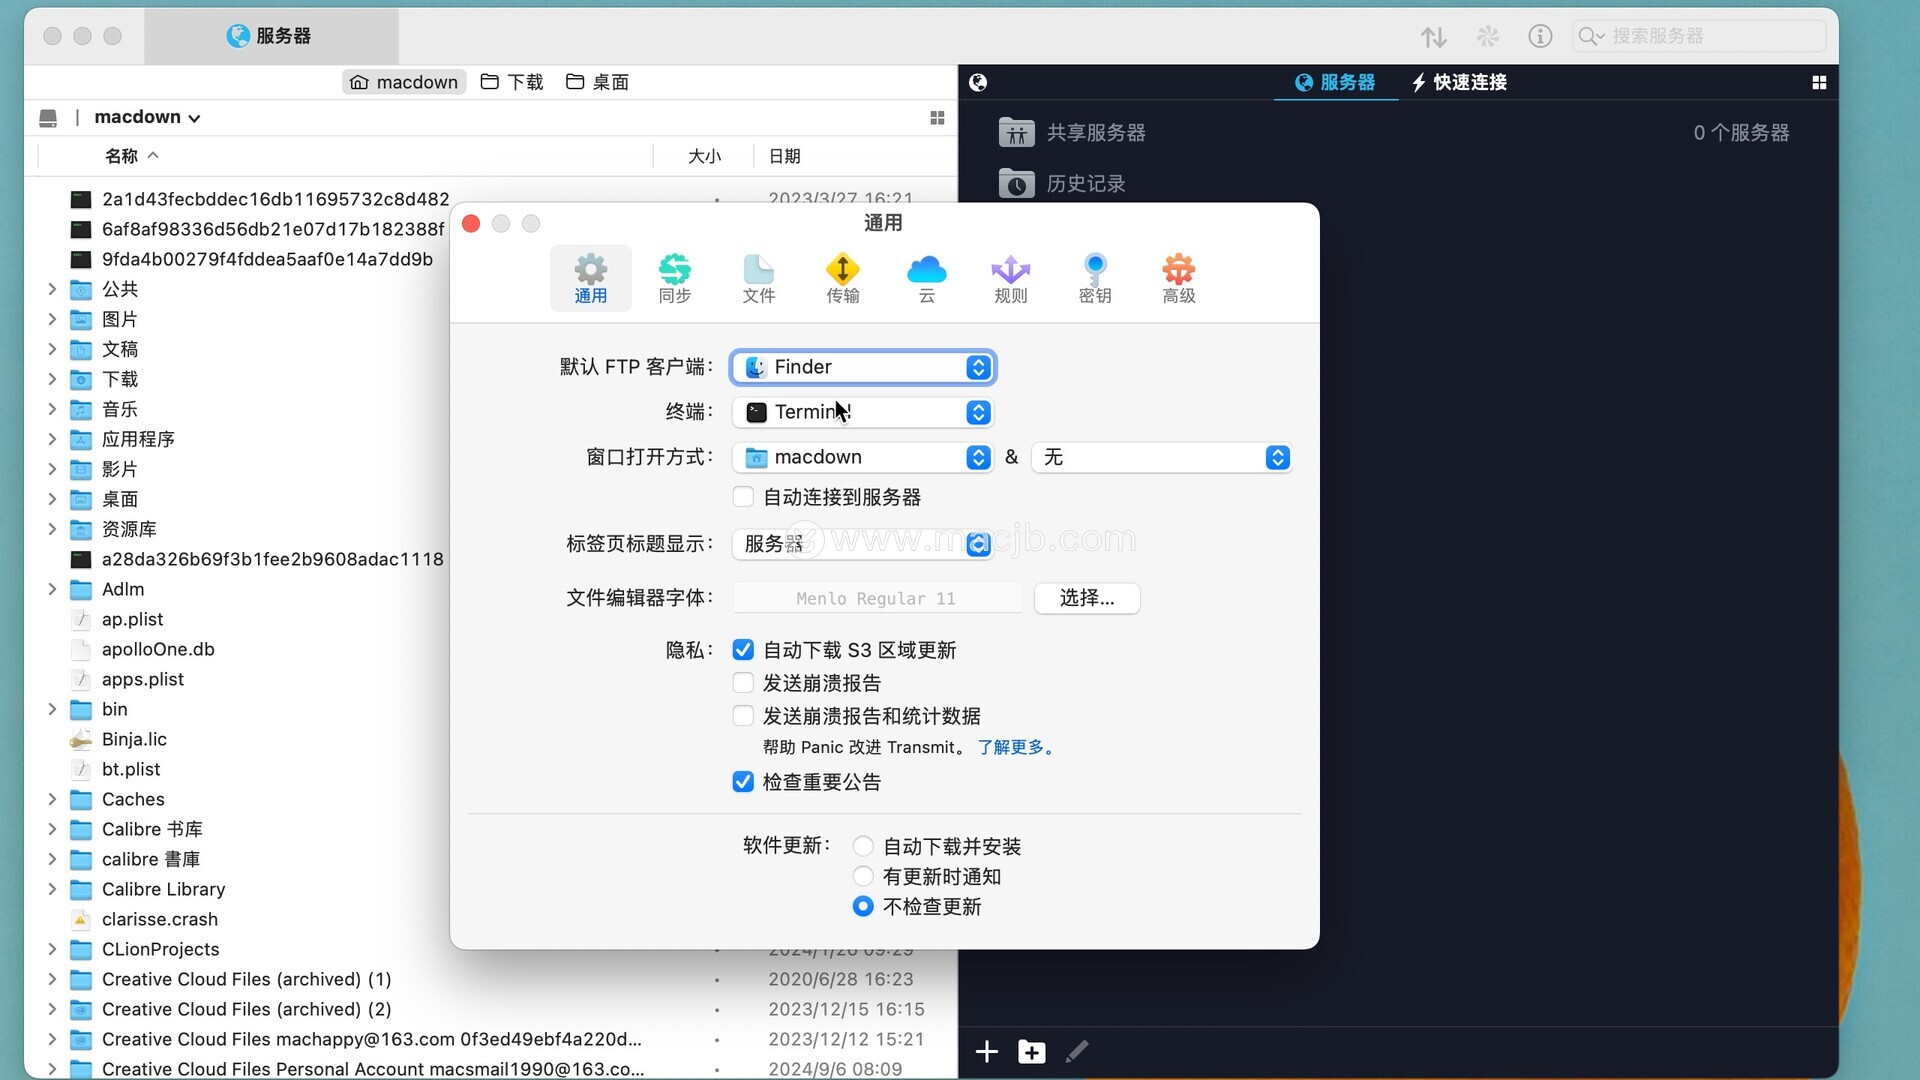The height and width of the screenshot is (1080, 1920).
Task: Select the 下载 favorite folder shortcut
Action: pos(512,82)
